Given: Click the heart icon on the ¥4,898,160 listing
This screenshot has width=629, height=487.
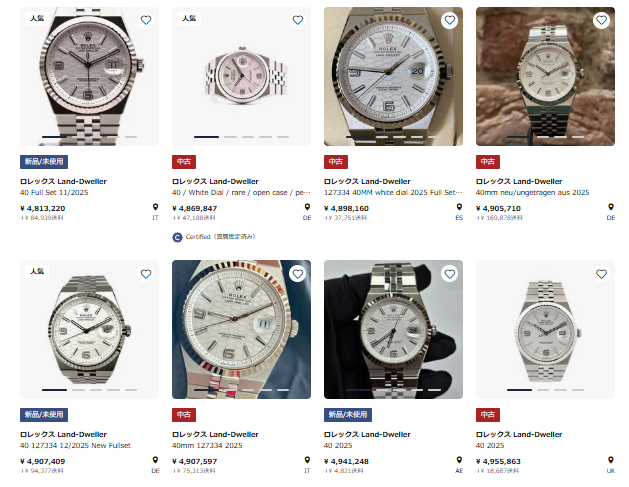Looking at the screenshot, I should click(449, 20).
